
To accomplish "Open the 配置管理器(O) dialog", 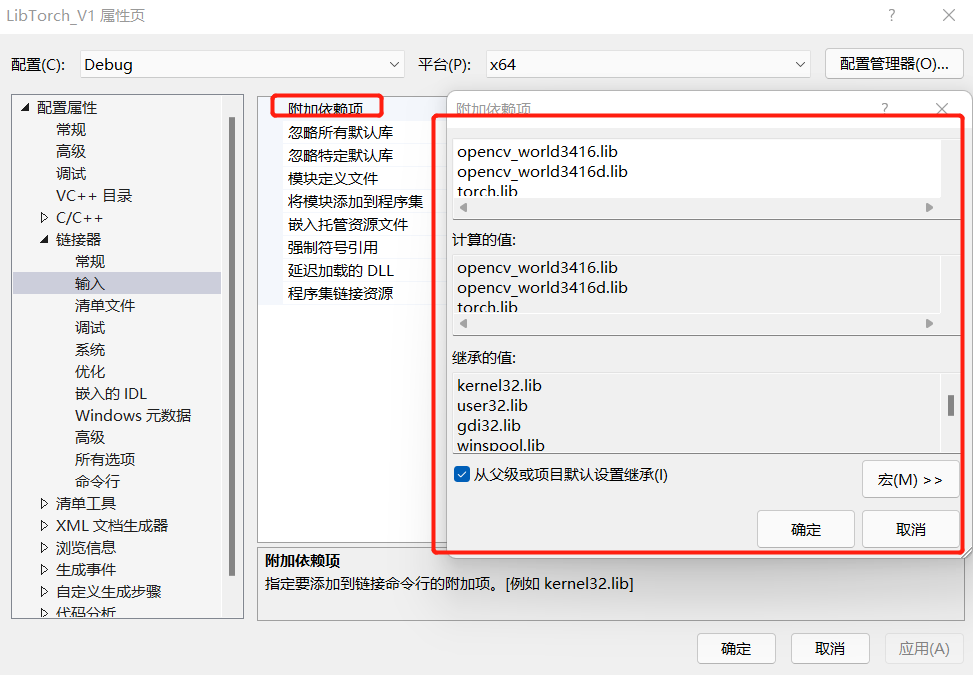I will click(893, 63).
